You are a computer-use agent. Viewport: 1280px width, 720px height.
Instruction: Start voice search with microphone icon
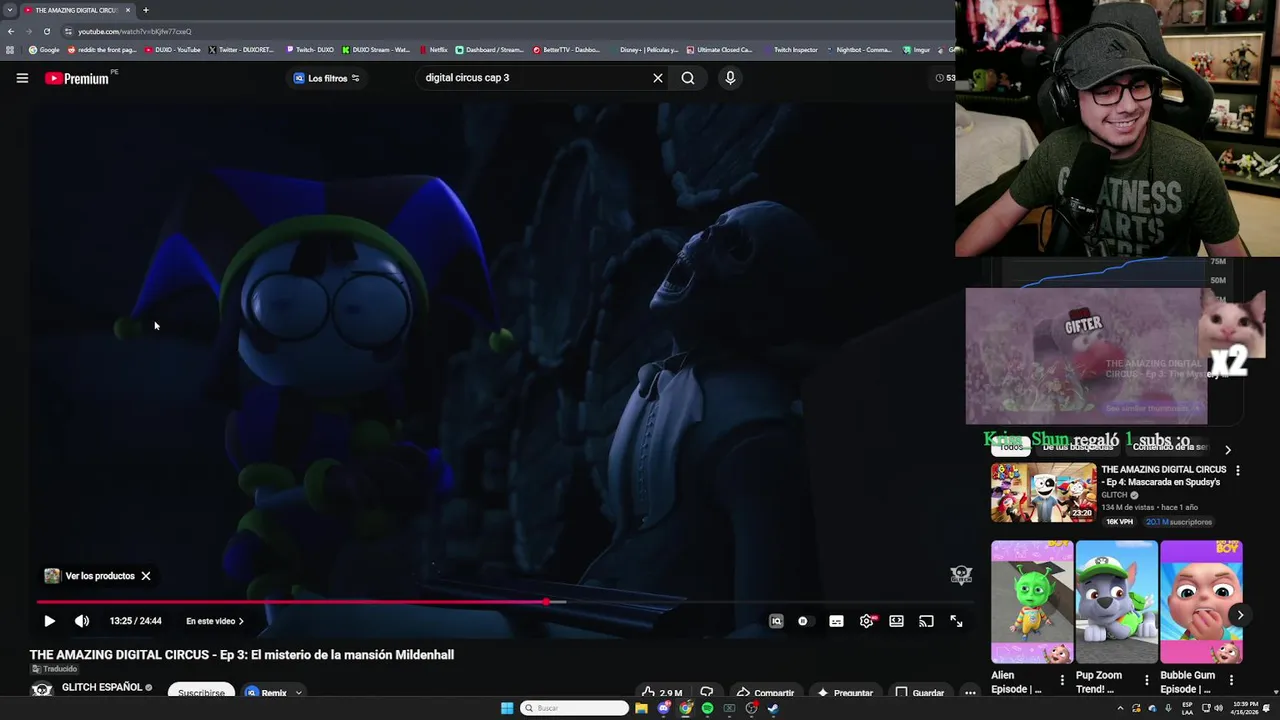click(x=730, y=78)
